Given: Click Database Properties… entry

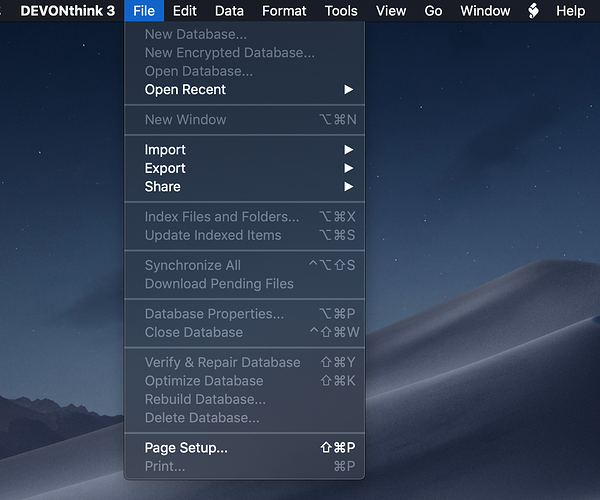Looking at the screenshot, I should (245, 314).
